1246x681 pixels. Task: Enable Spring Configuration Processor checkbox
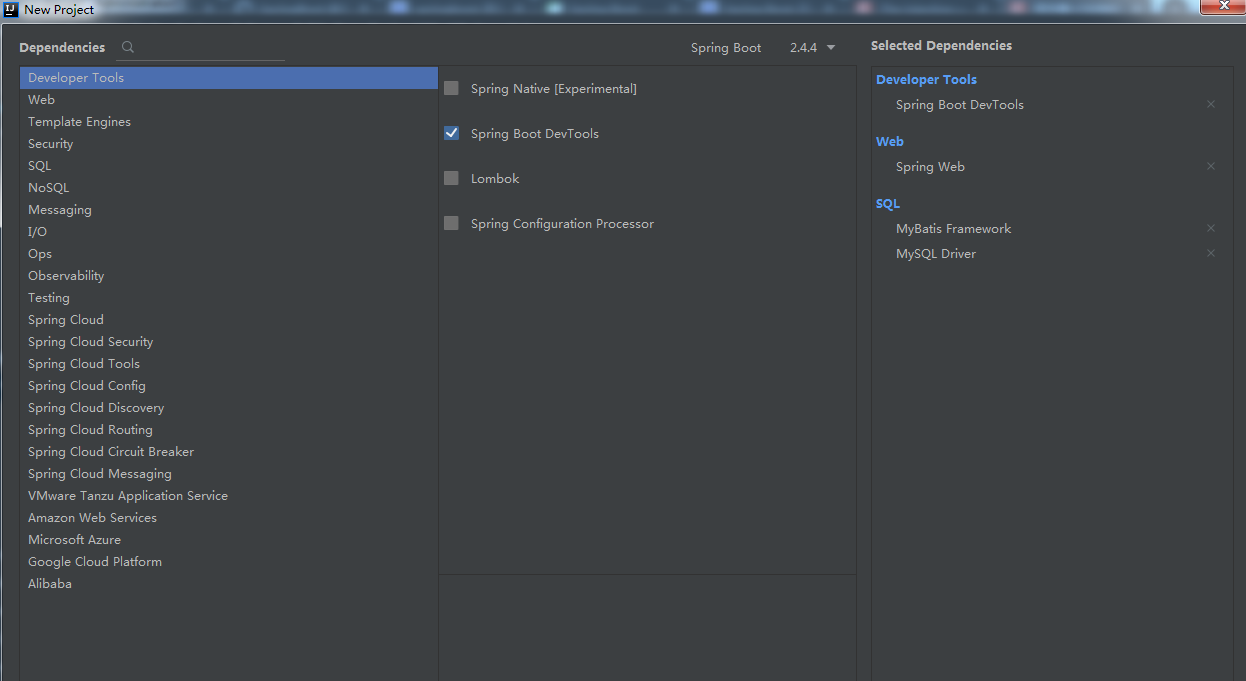tap(451, 223)
